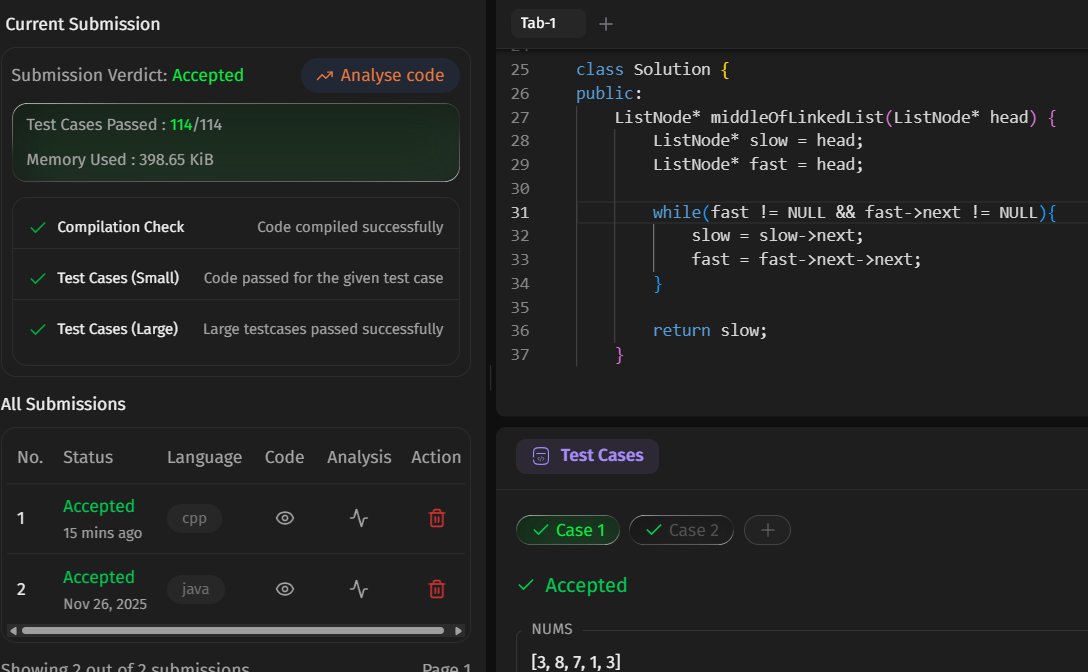
Task: Add a new editor tab with plus icon
Action: pos(606,24)
